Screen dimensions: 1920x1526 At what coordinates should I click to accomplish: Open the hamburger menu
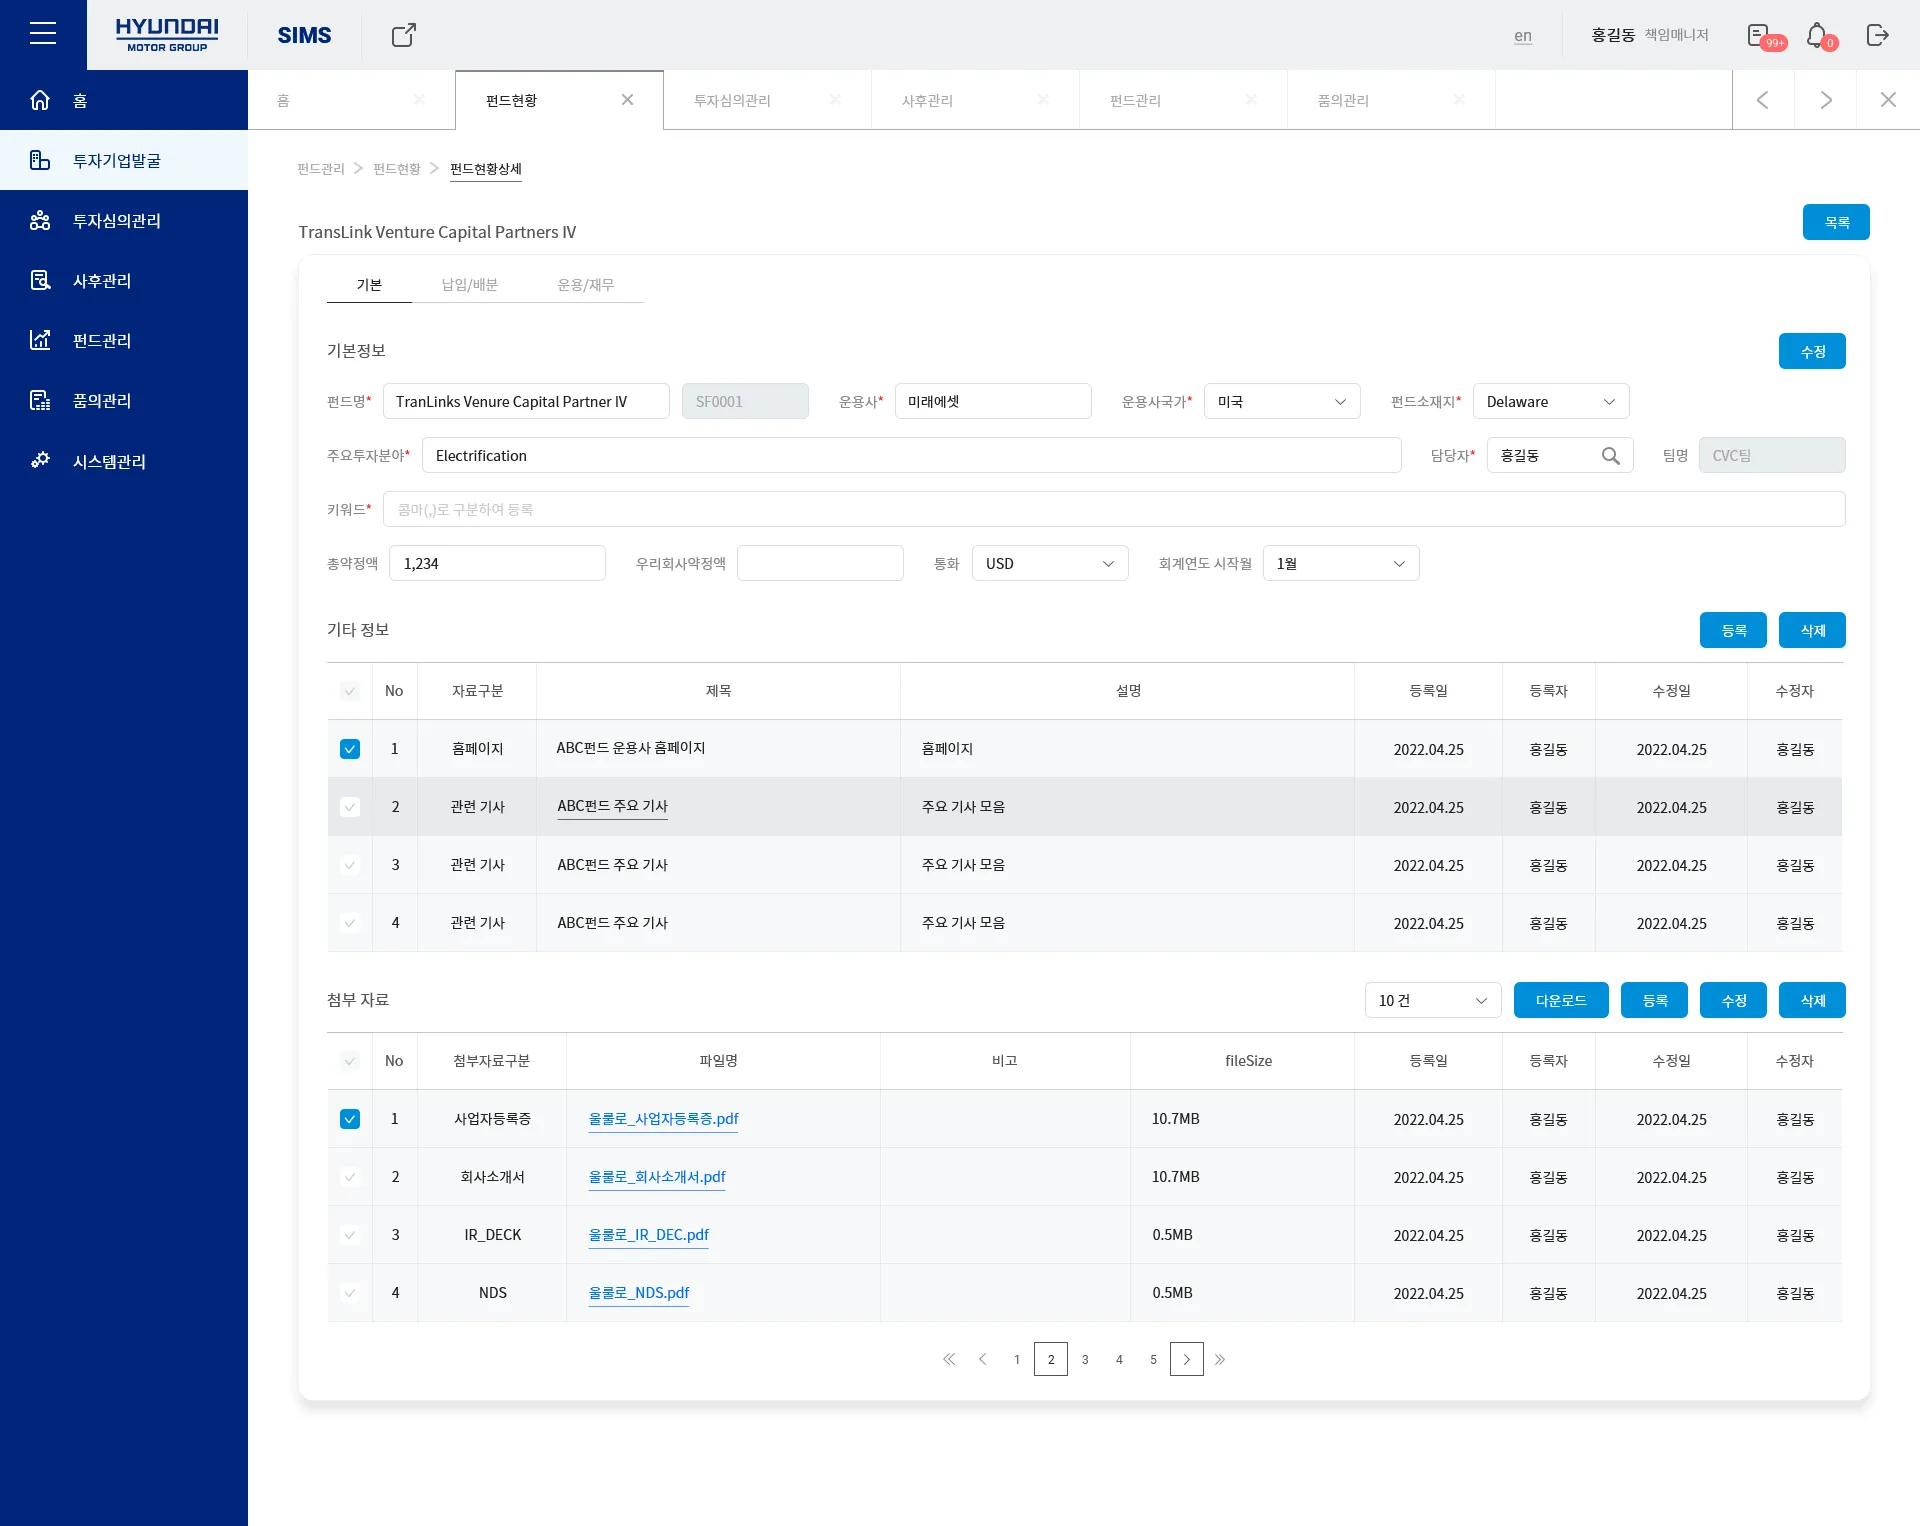point(43,34)
